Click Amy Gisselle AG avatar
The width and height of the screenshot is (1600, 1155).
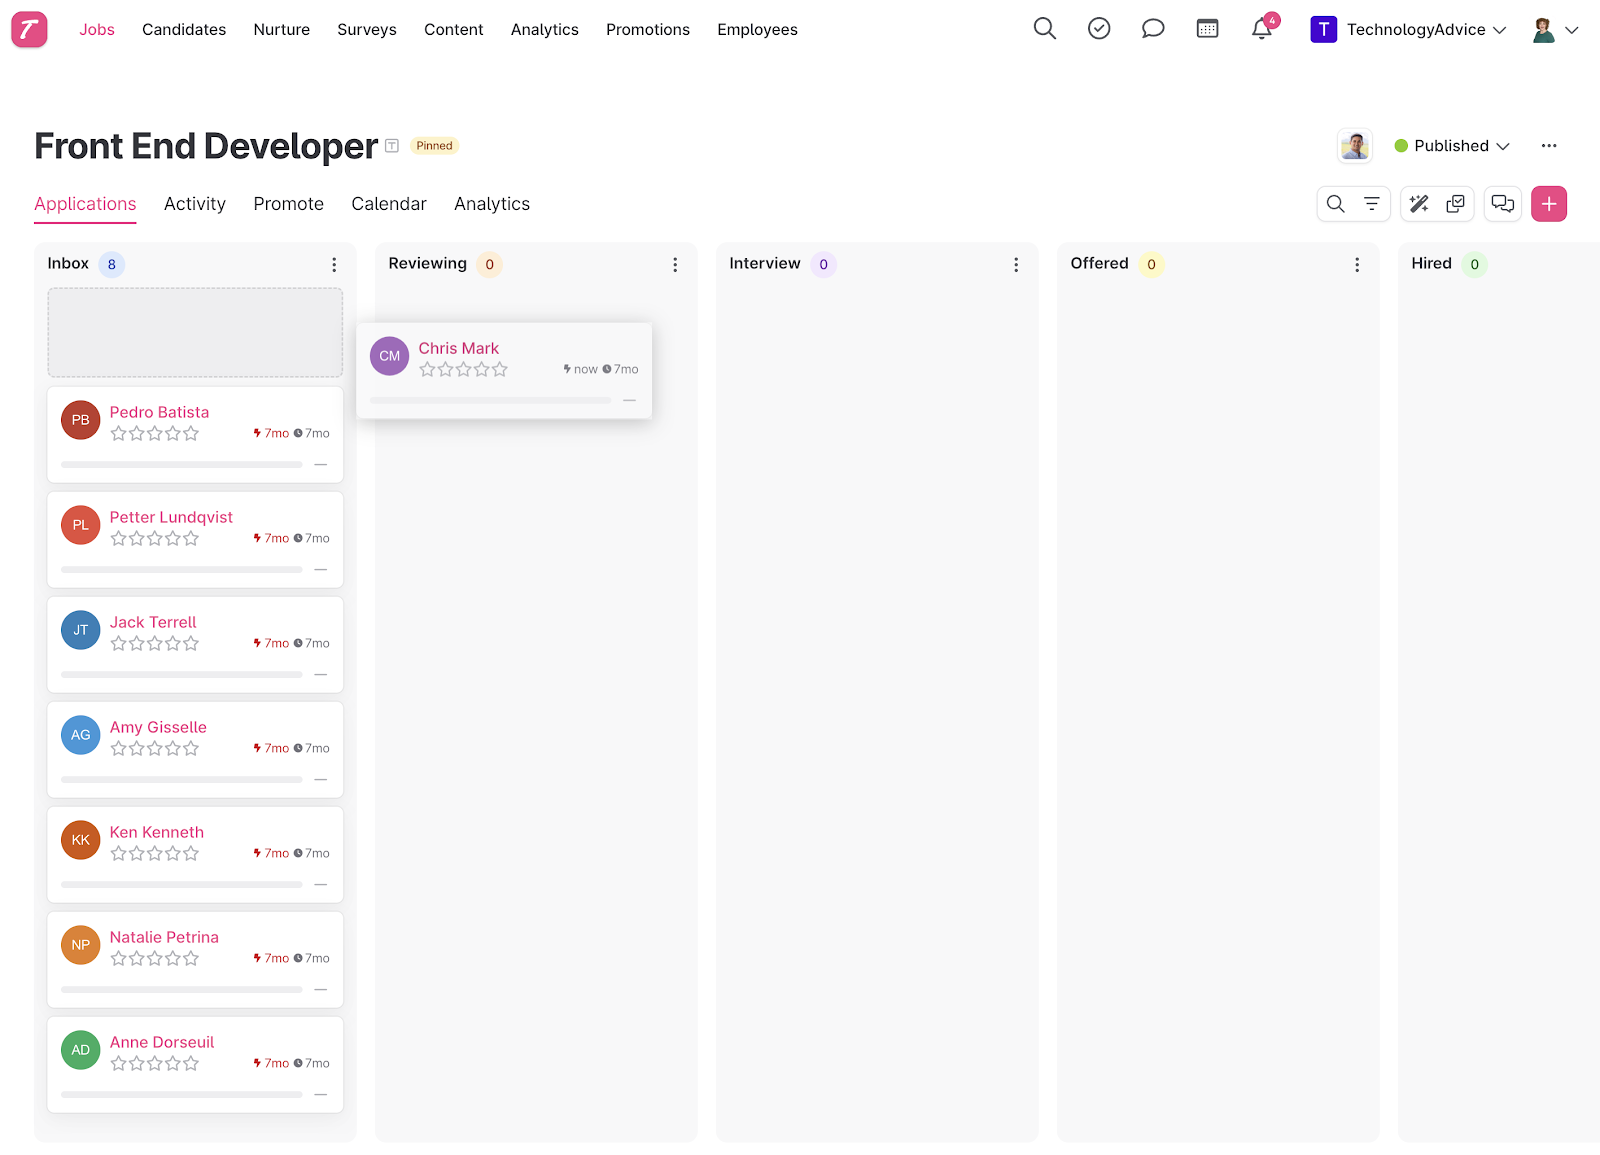(81, 735)
